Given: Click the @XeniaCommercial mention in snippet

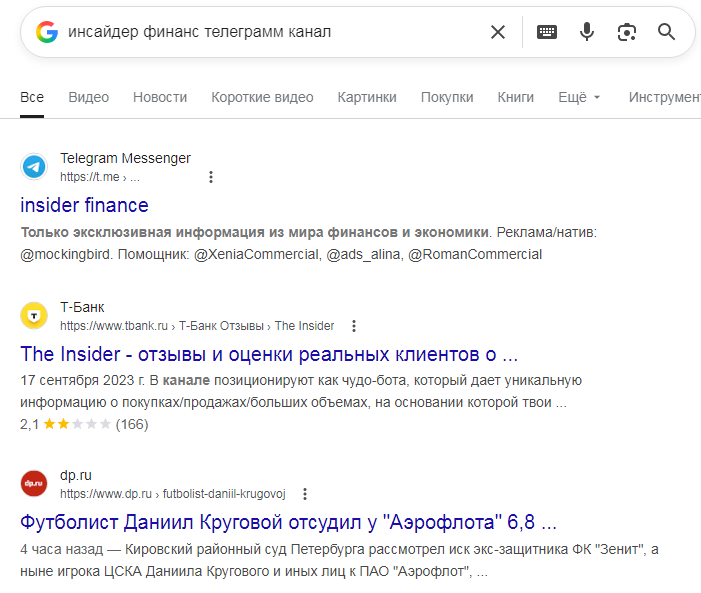Looking at the screenshot, I should click(258, 254).
